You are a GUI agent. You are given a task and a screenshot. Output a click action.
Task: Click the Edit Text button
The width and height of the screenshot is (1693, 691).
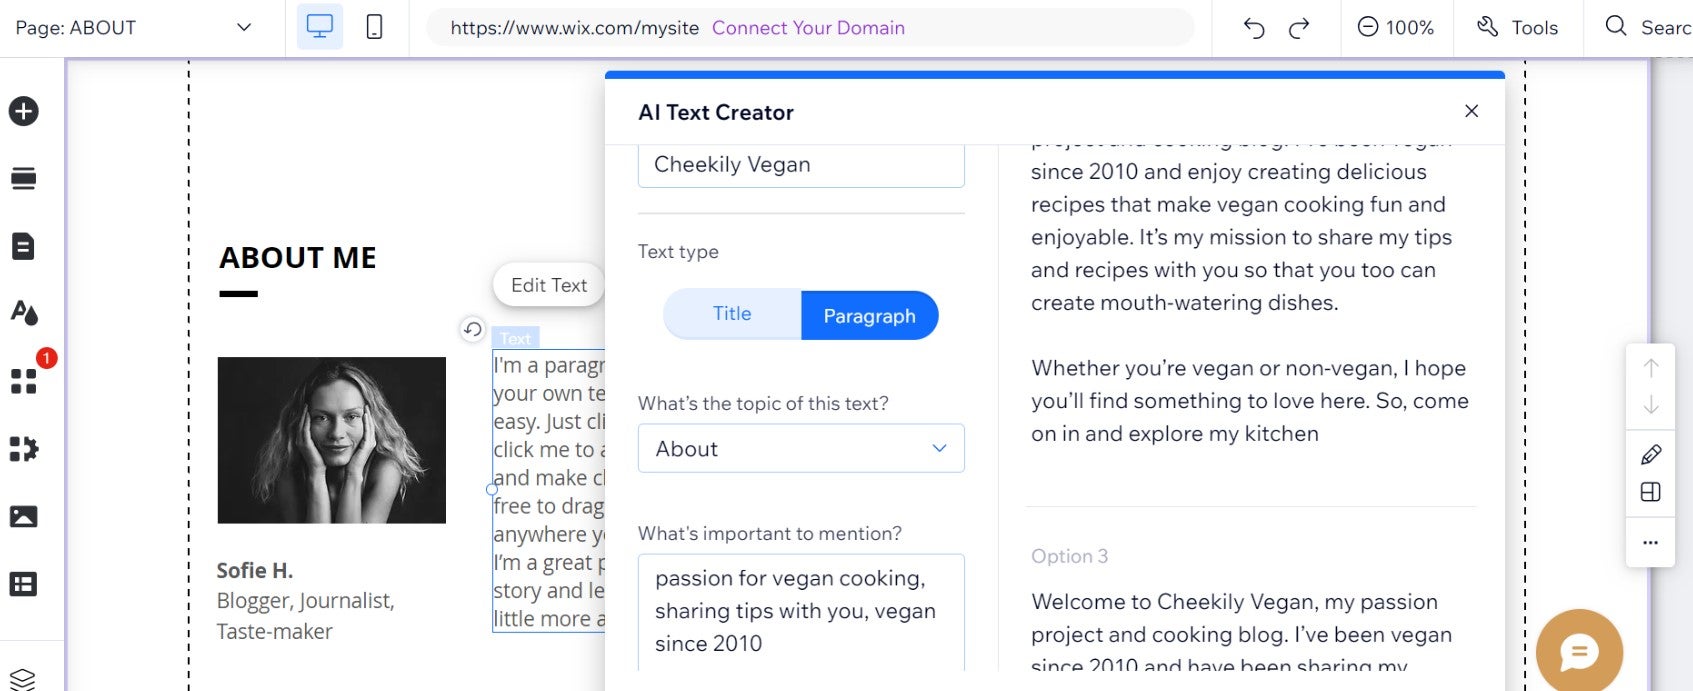(x=548, y=285)
